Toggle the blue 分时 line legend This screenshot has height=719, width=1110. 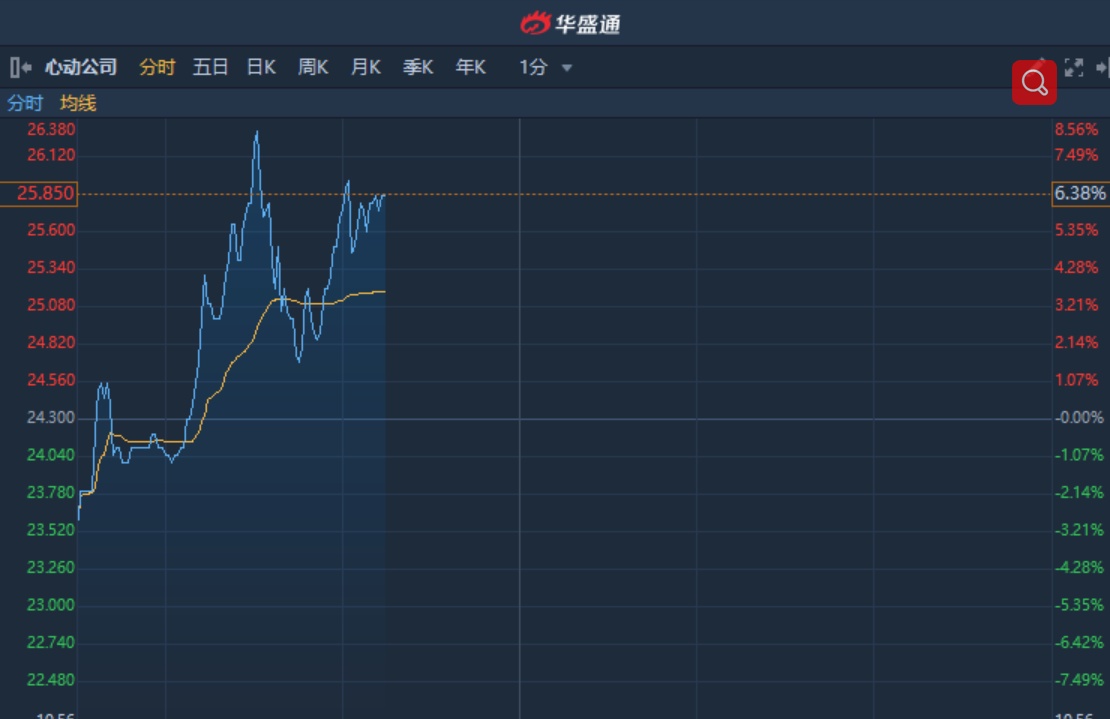(25, 103)
